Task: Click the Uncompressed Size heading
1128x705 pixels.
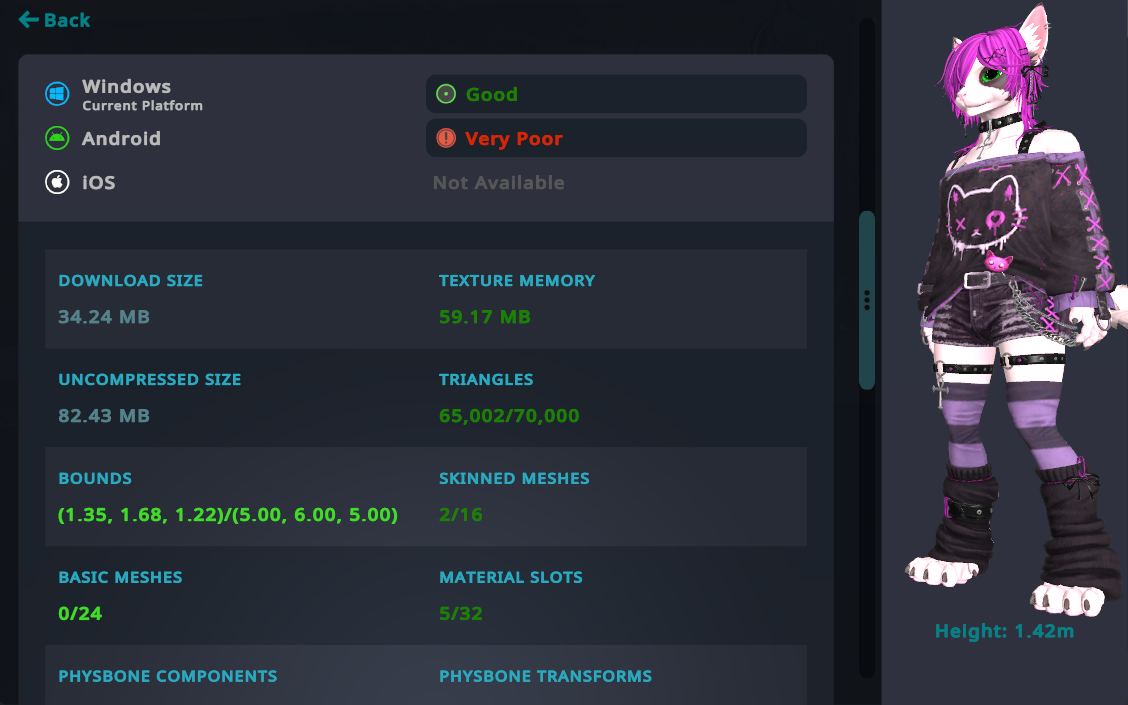Action: [x=150, y=379]
